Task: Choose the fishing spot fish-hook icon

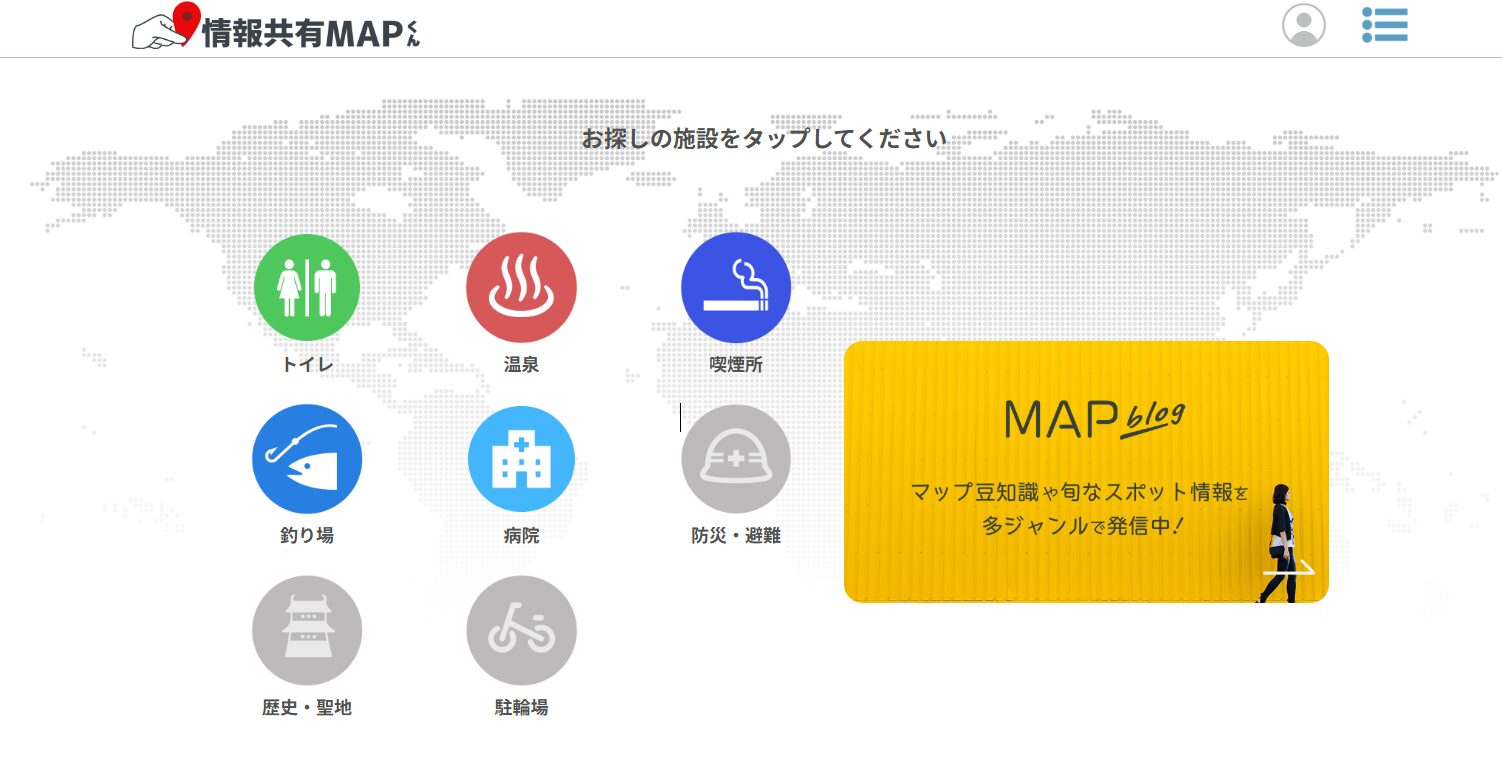Action: point(307,459)
